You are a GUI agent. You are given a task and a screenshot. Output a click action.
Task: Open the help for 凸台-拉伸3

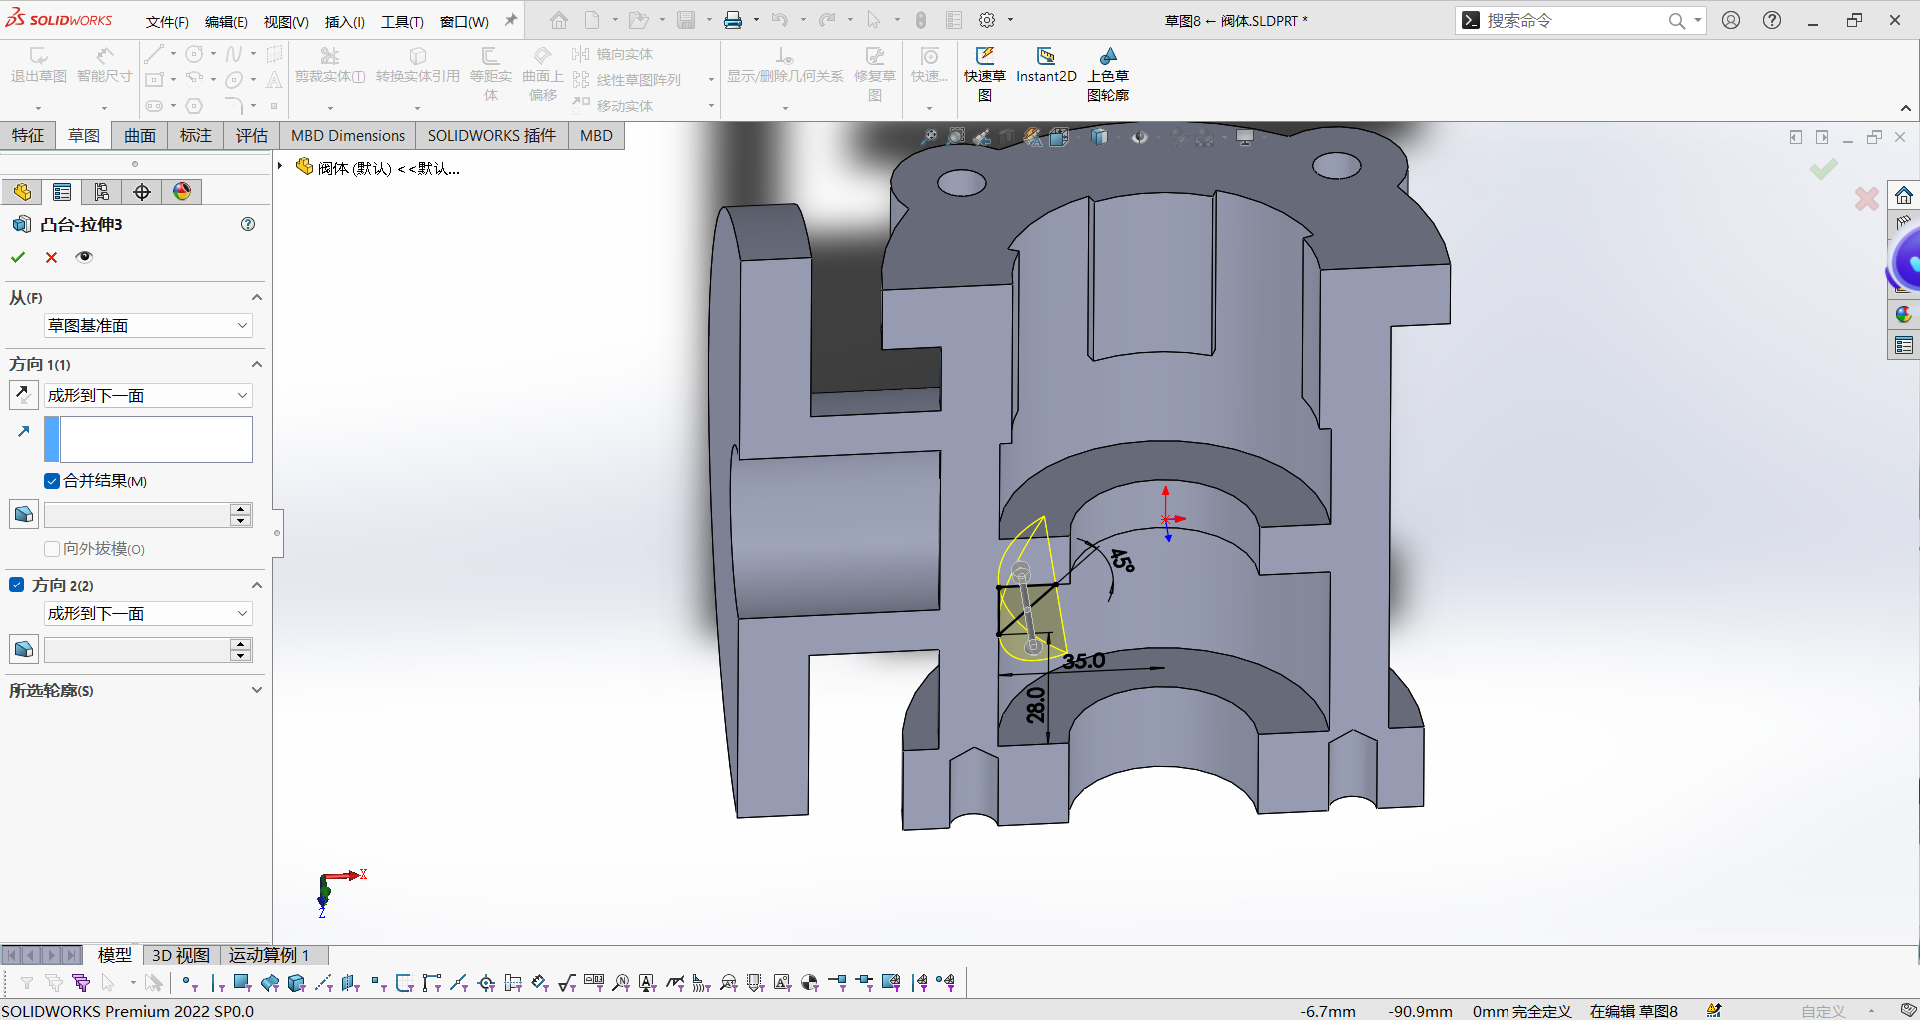(x=248, y=224)
